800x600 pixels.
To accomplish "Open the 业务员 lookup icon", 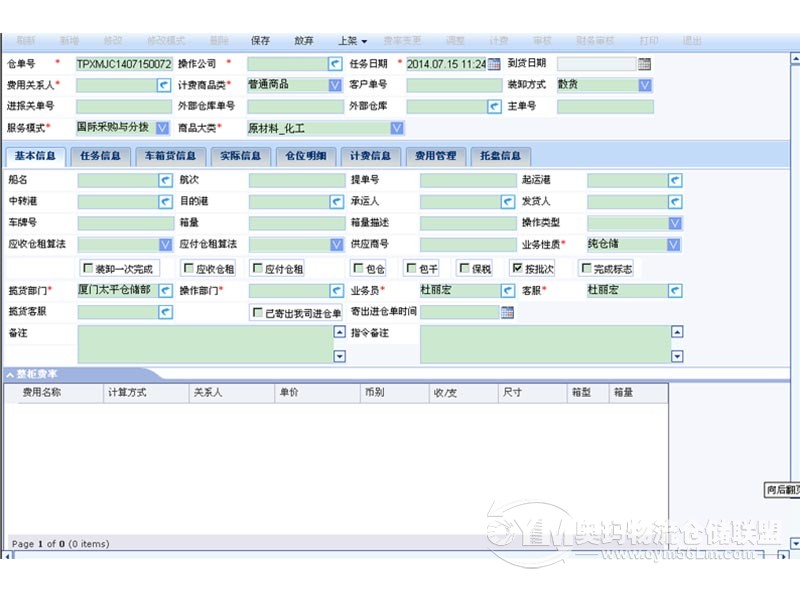I will point(508,291).
